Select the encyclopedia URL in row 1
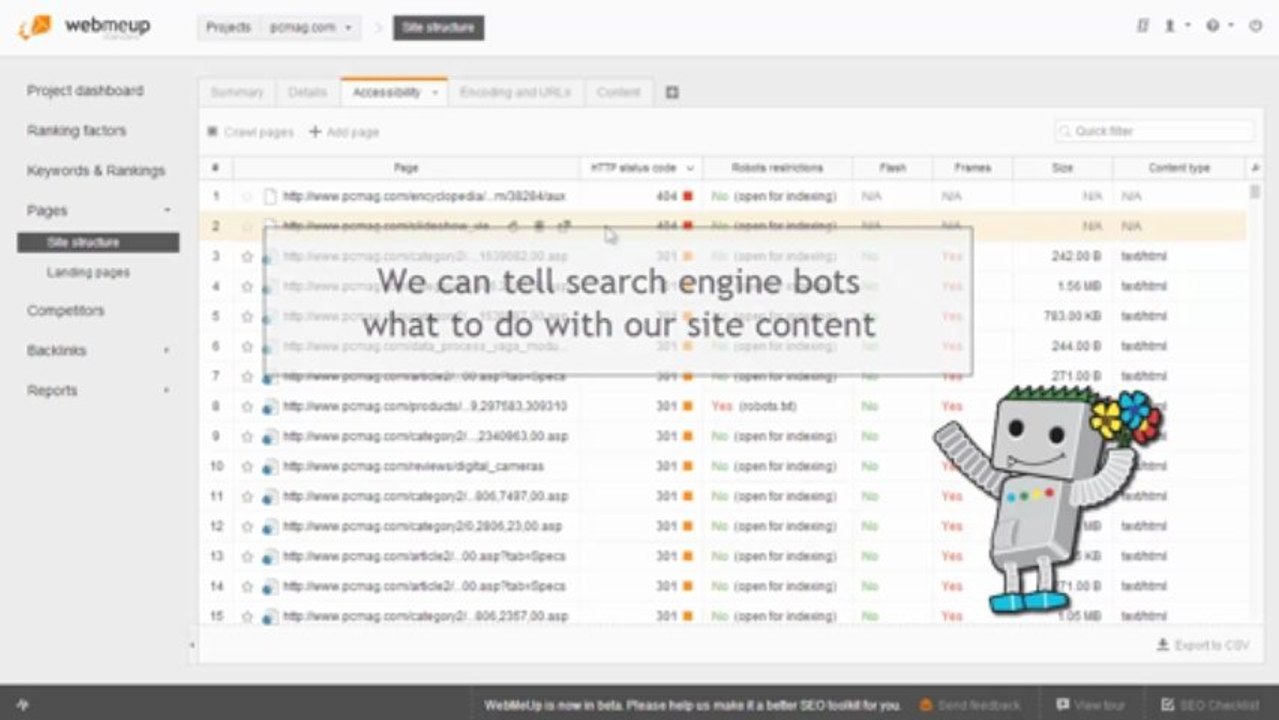This screenshot has height=720, width=1279. click(424, 196)
